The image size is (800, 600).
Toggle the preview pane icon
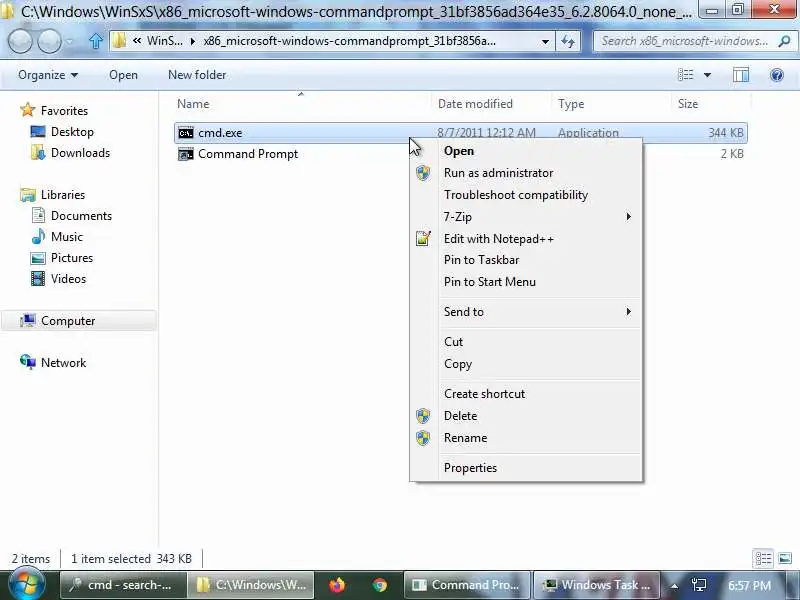741,75
